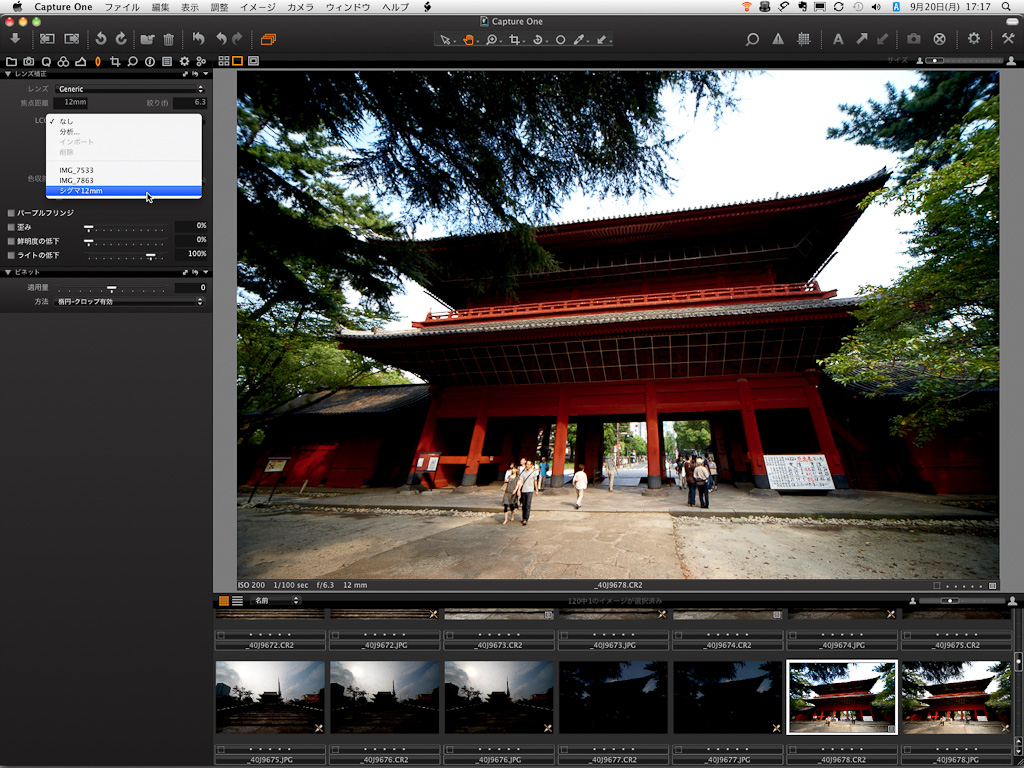Enable the ライトの低下 checkbox
Viewport: 1024px width, 768px height.
11,255
